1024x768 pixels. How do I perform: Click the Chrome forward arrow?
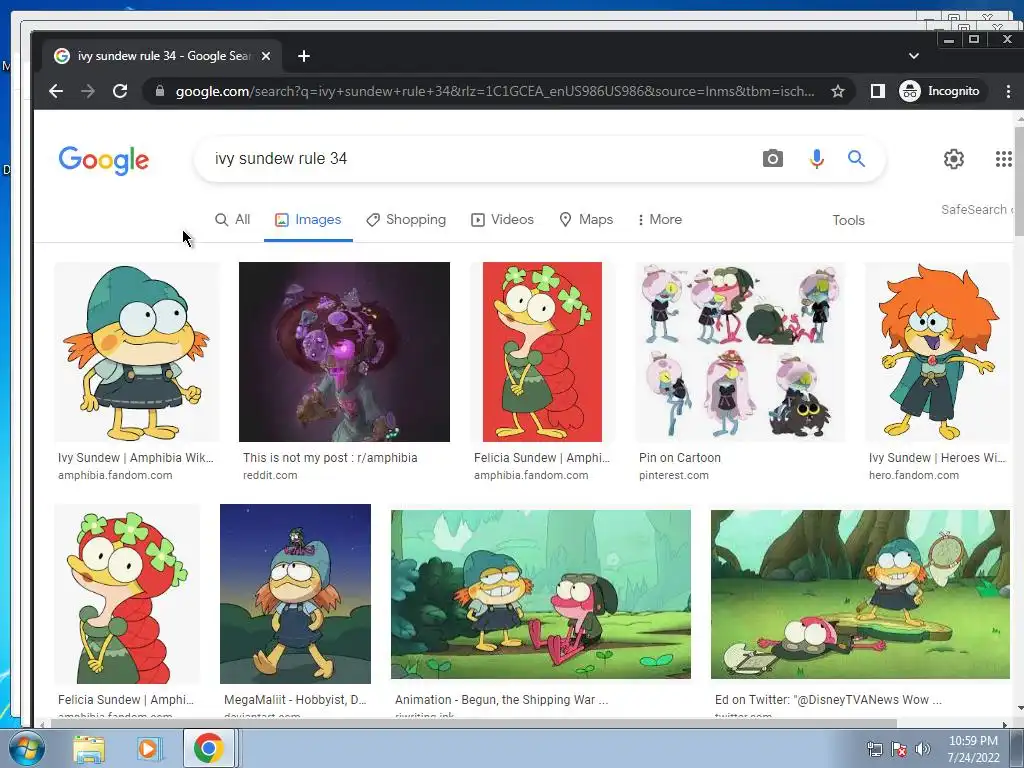(88, 91)
